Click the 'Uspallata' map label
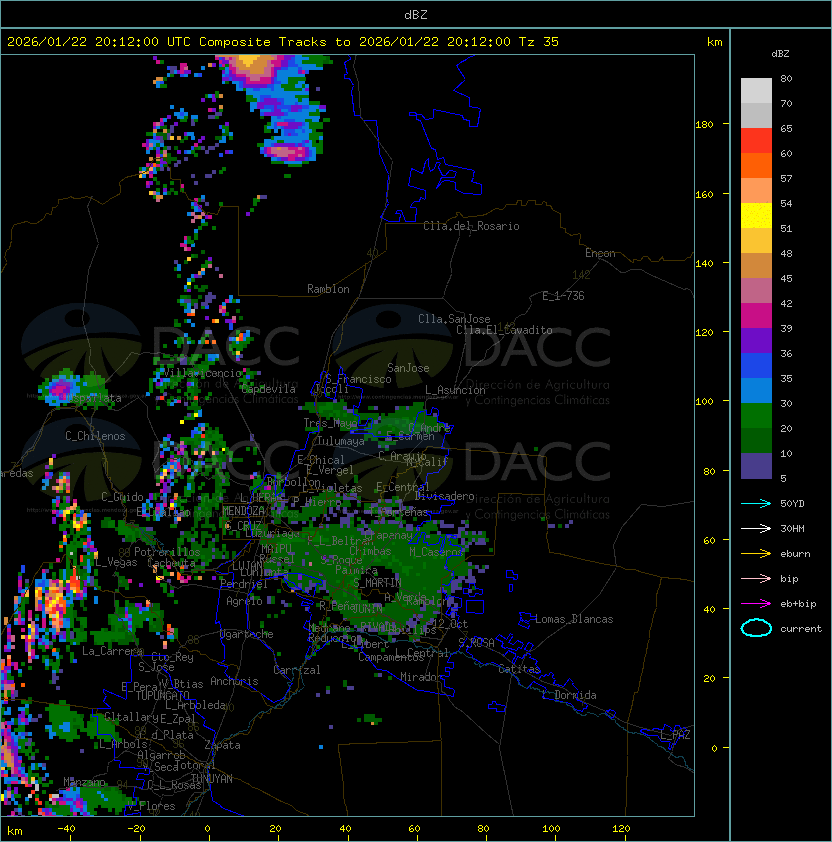 [94, 398]
